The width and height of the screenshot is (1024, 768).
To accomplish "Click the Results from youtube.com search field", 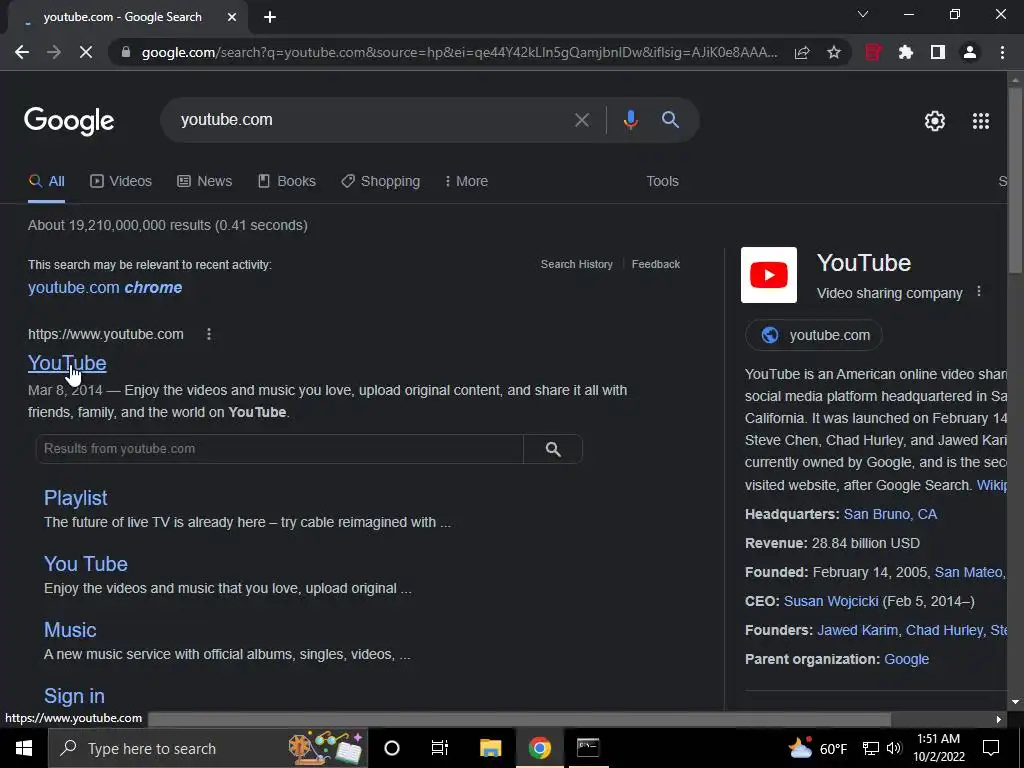I will 280,449.
